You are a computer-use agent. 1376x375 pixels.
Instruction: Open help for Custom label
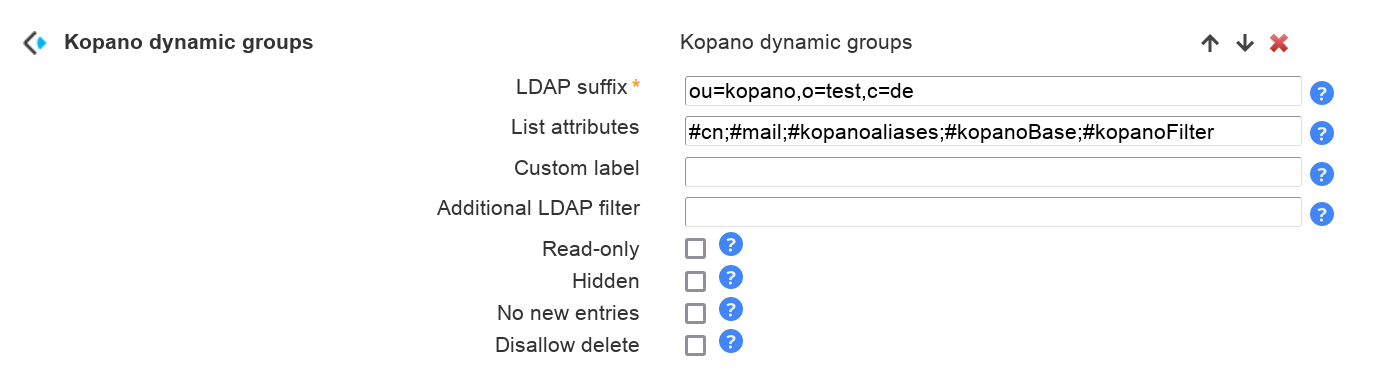pos(1322,174)
